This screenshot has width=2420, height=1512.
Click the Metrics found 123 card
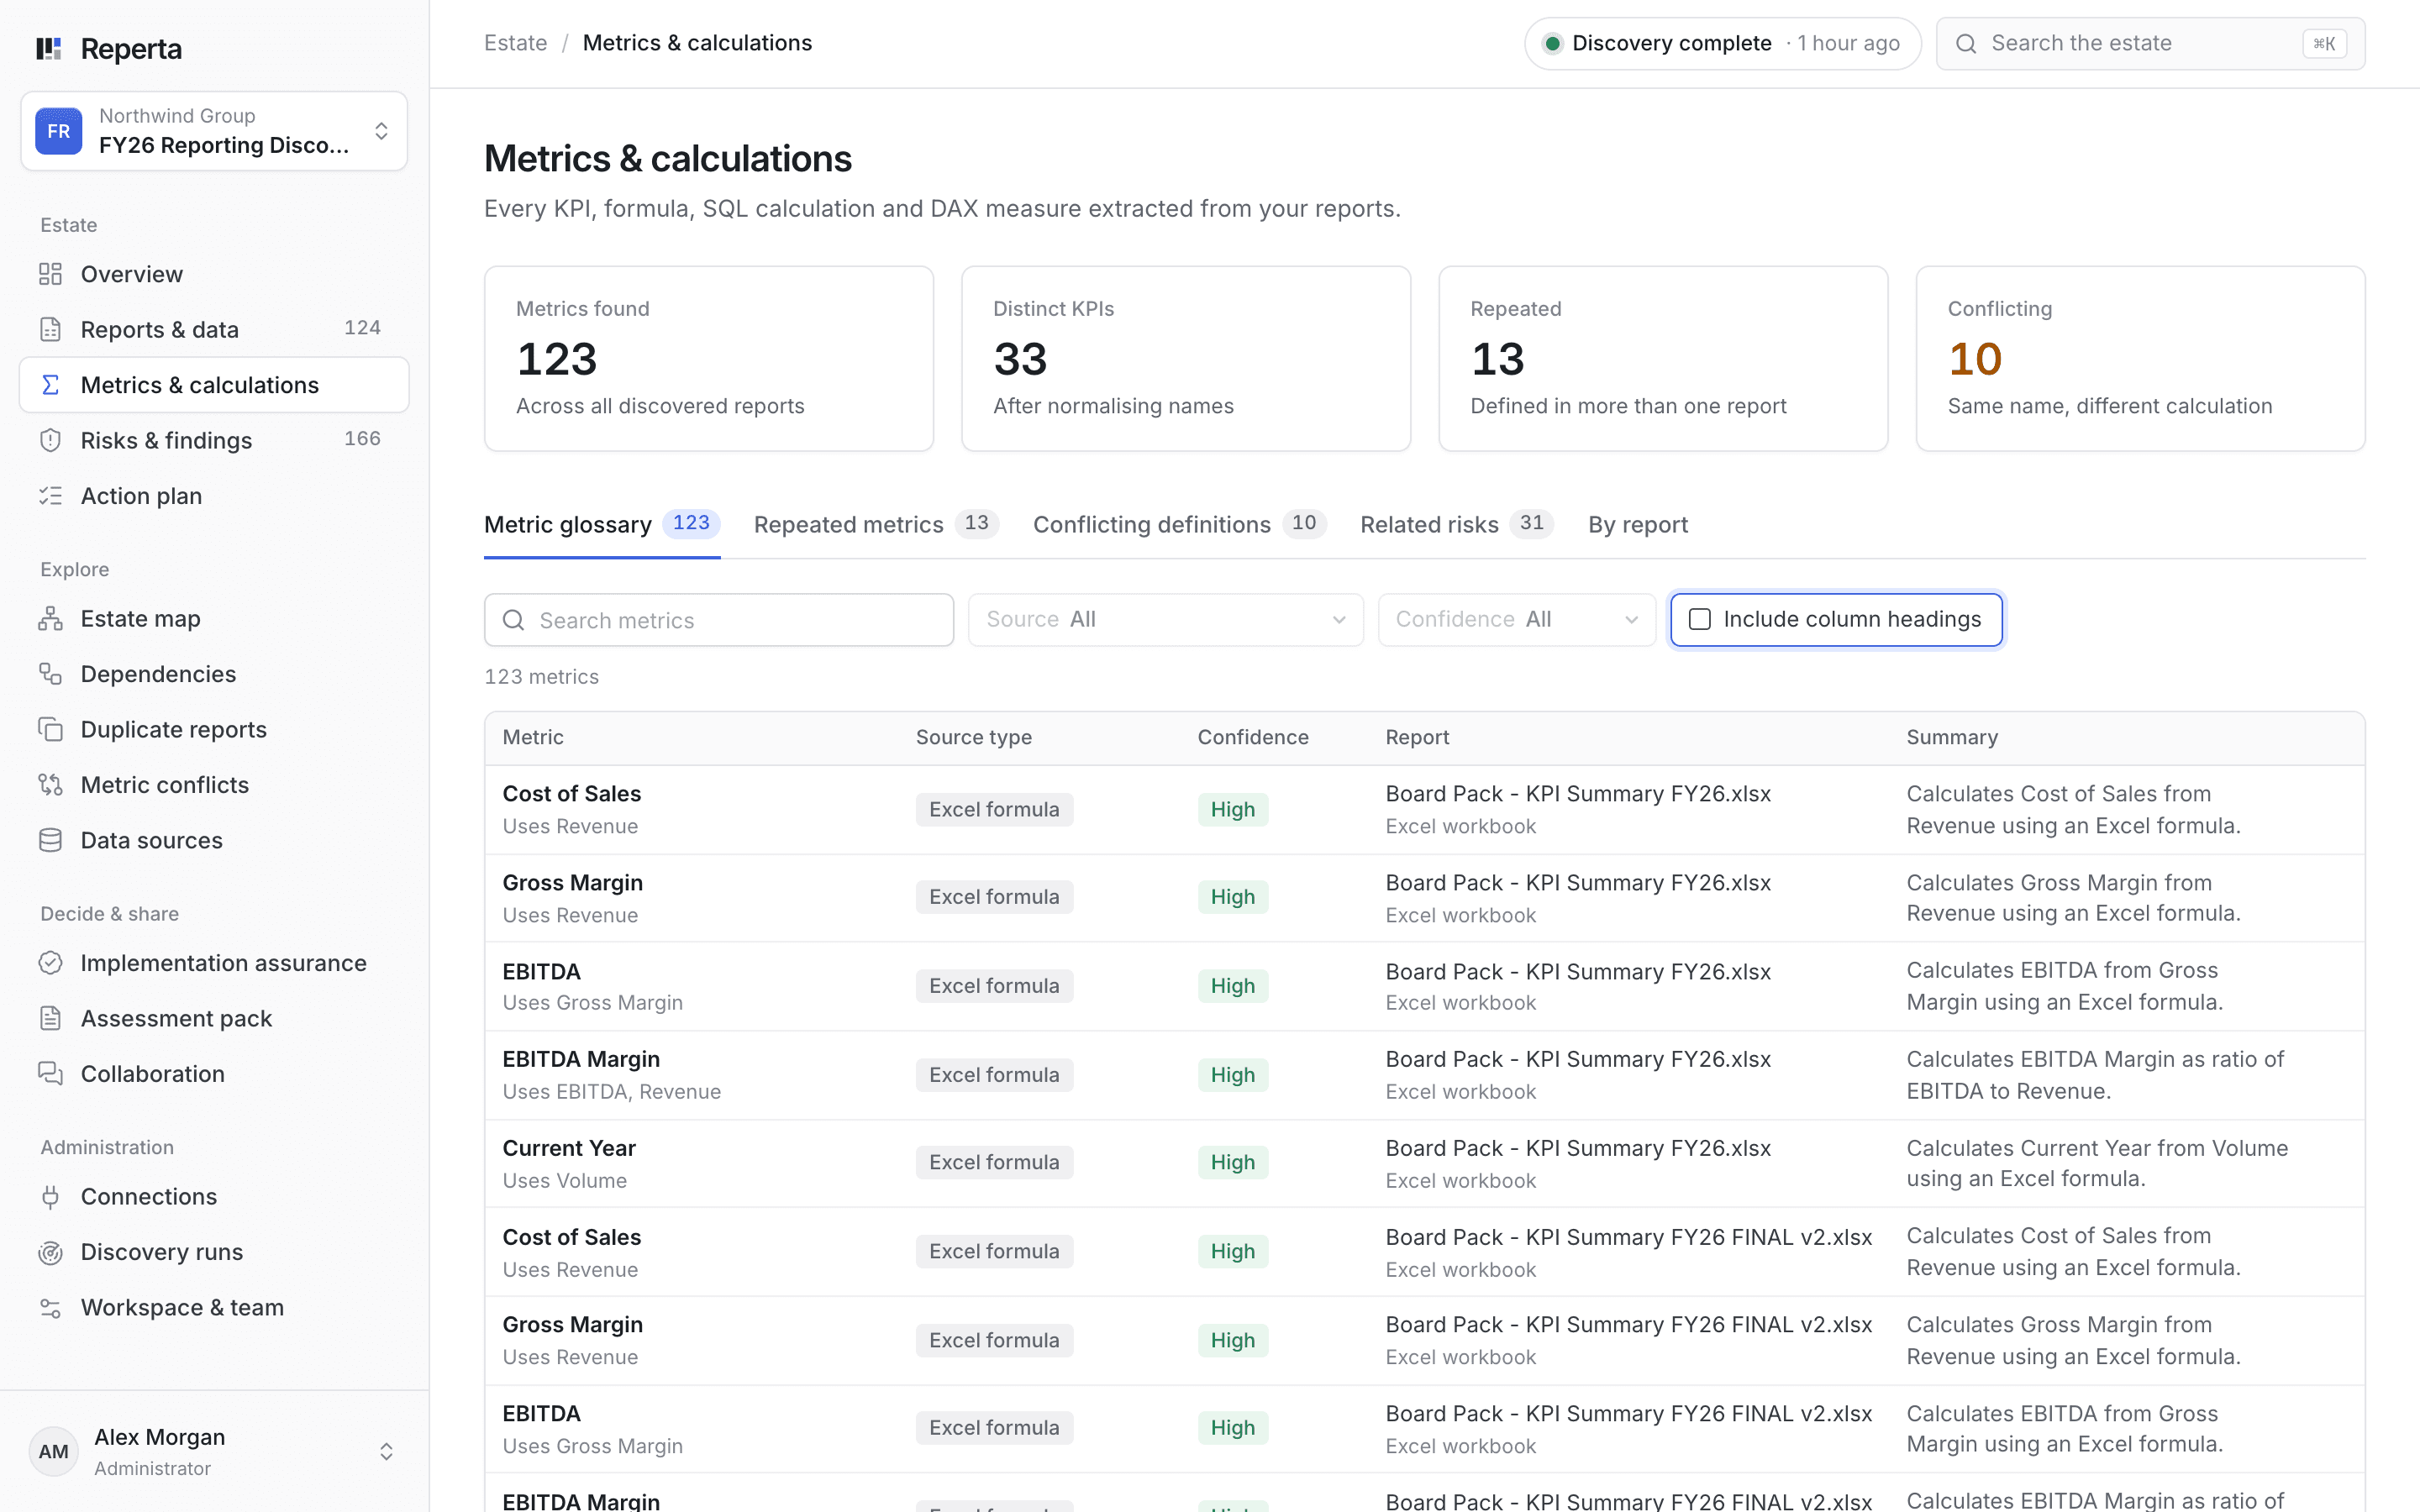[x=709, y=358]
